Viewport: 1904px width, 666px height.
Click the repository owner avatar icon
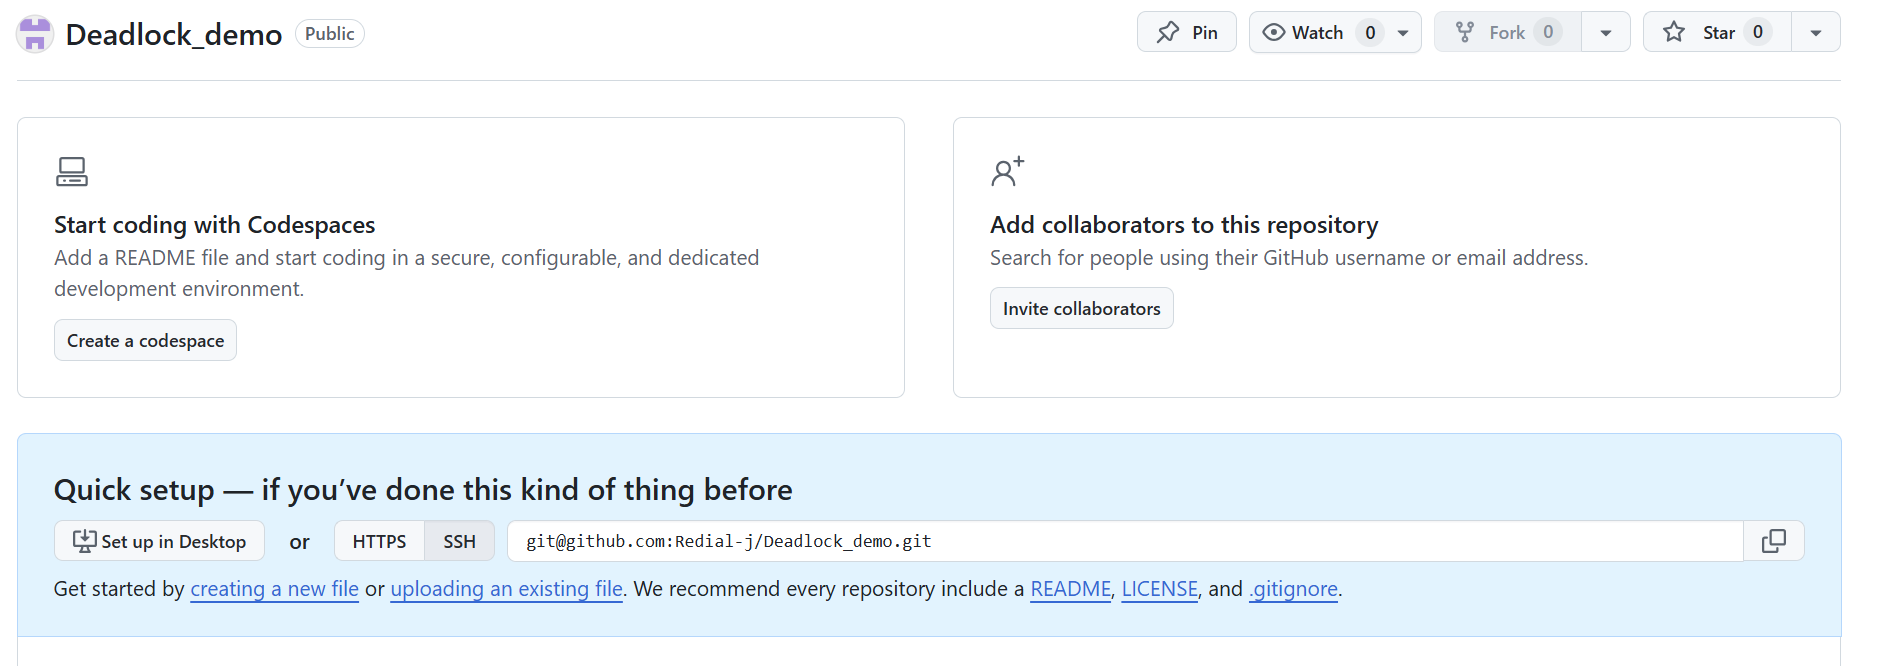[x=35, y=34]
